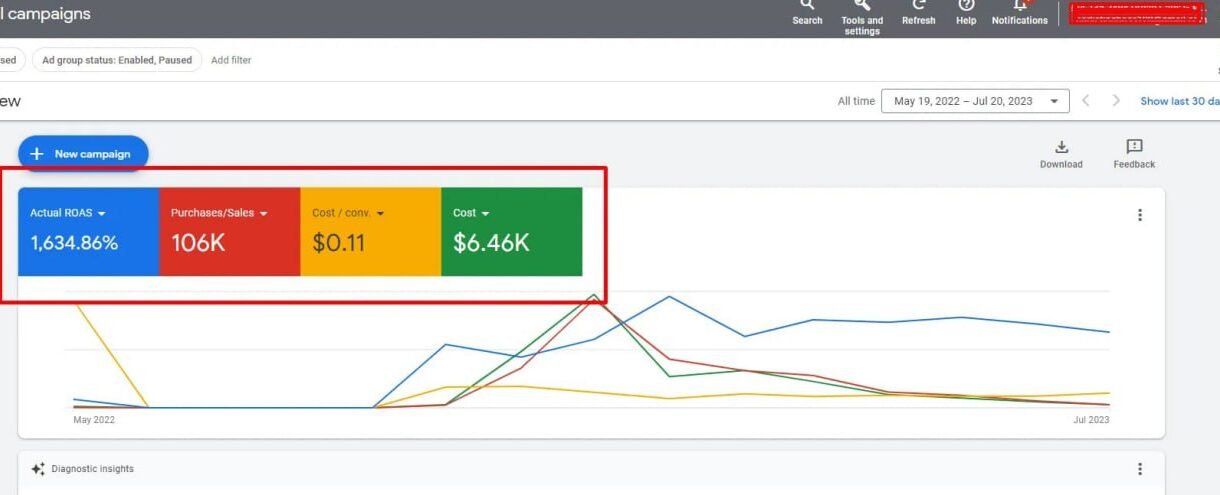Screen dimensions: 1220x495
Task: Expand the Actual ROAS metric dropdown
Action: point(102,214)
